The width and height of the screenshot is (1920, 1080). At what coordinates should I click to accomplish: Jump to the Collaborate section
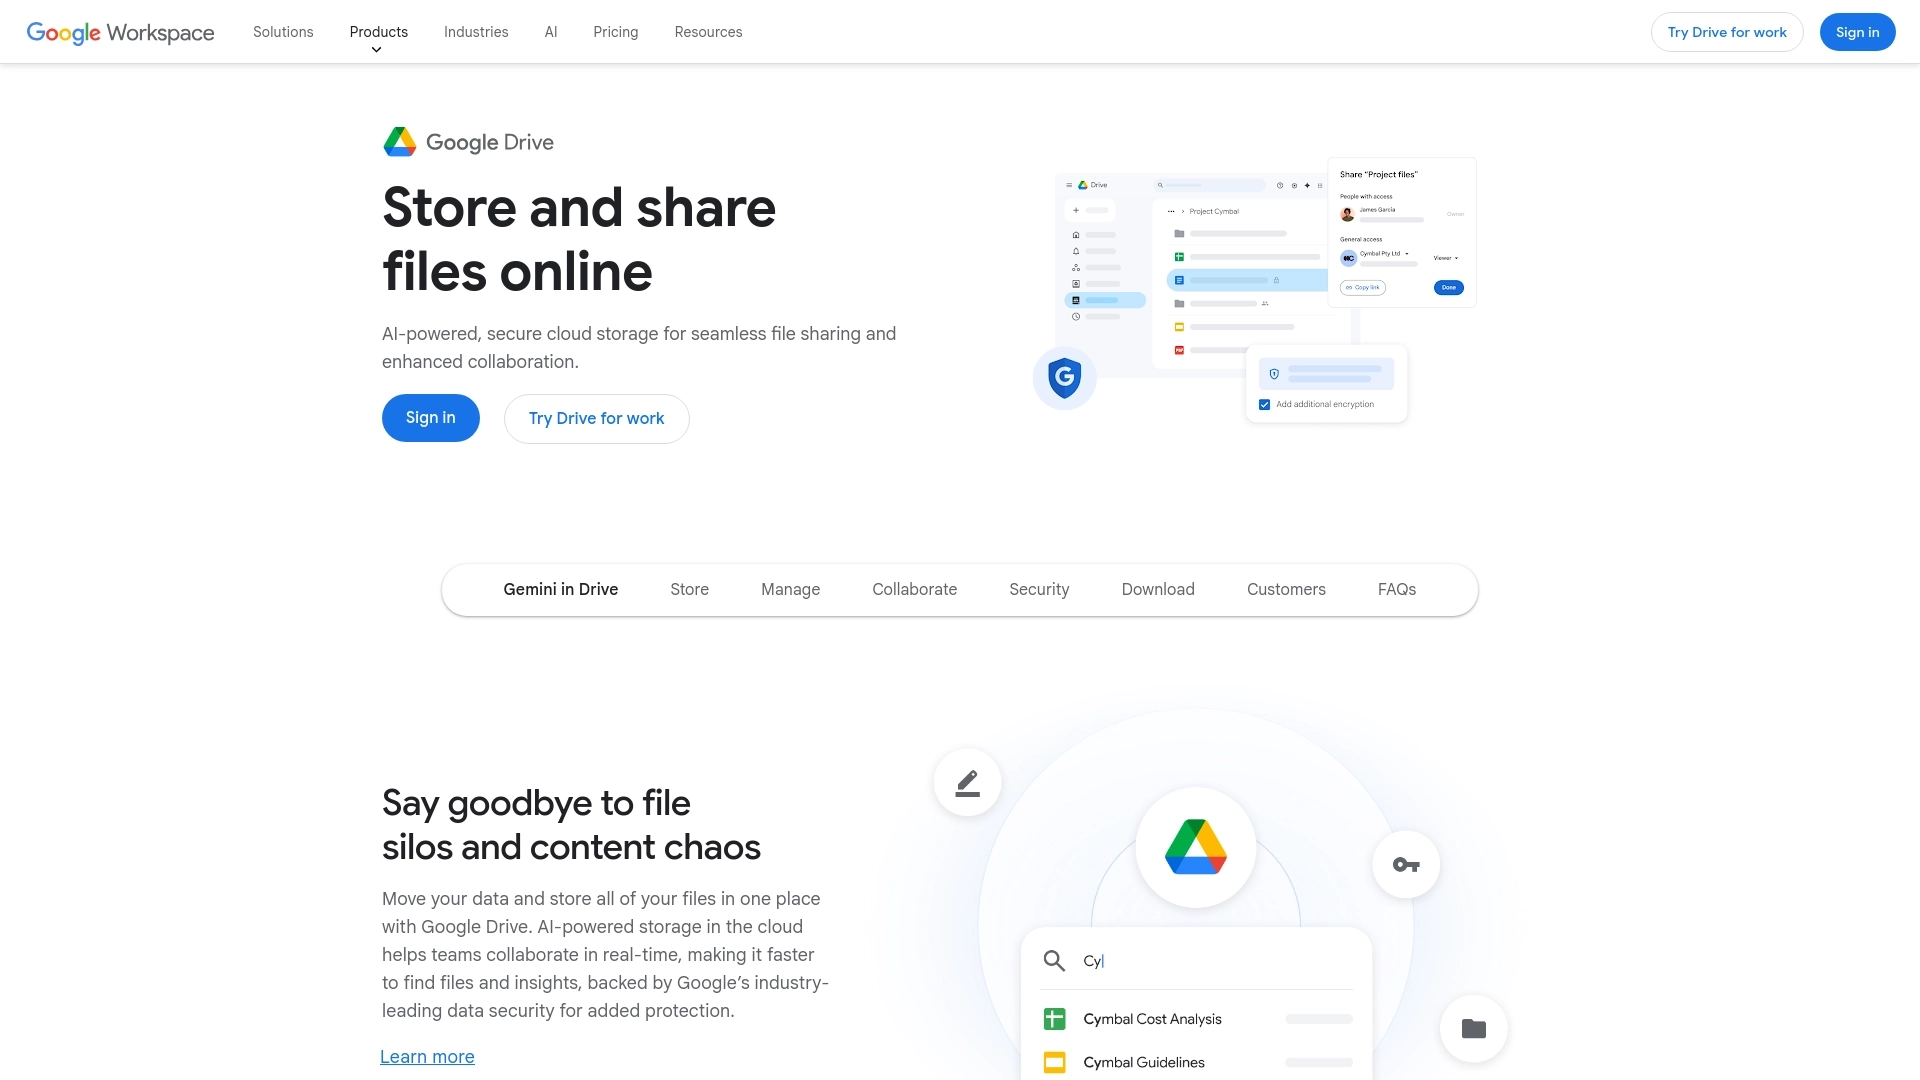coord(915,590)
